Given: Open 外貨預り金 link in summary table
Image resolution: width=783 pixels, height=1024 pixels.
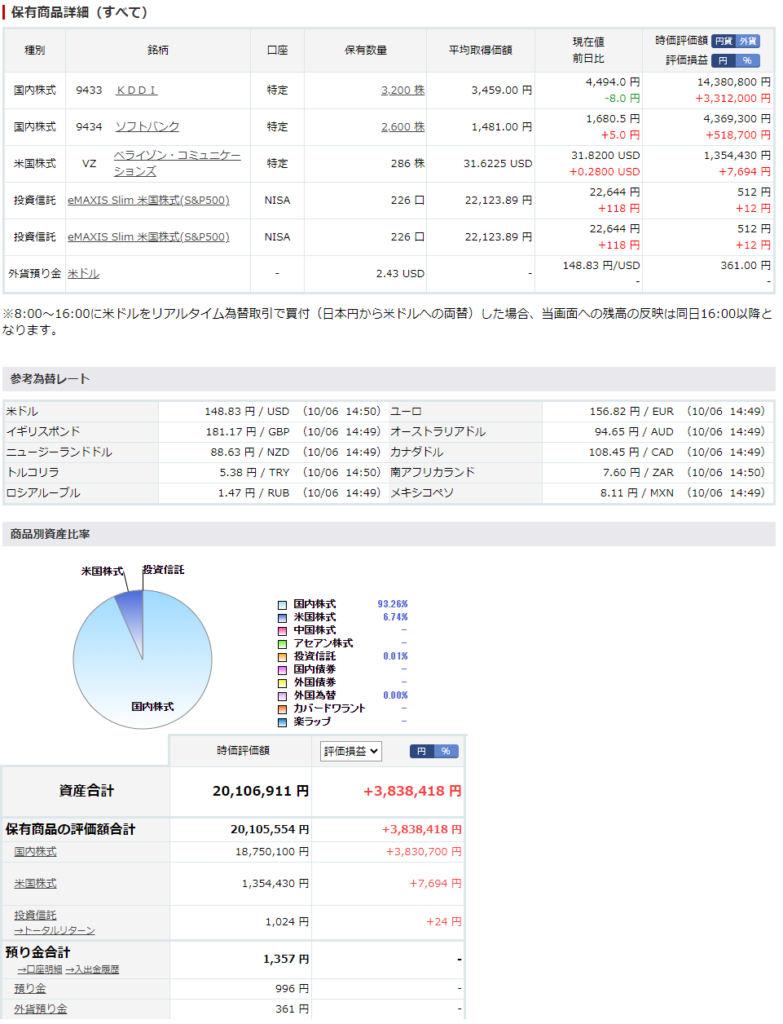Looking at the screenshot, I should [40, 1009].
